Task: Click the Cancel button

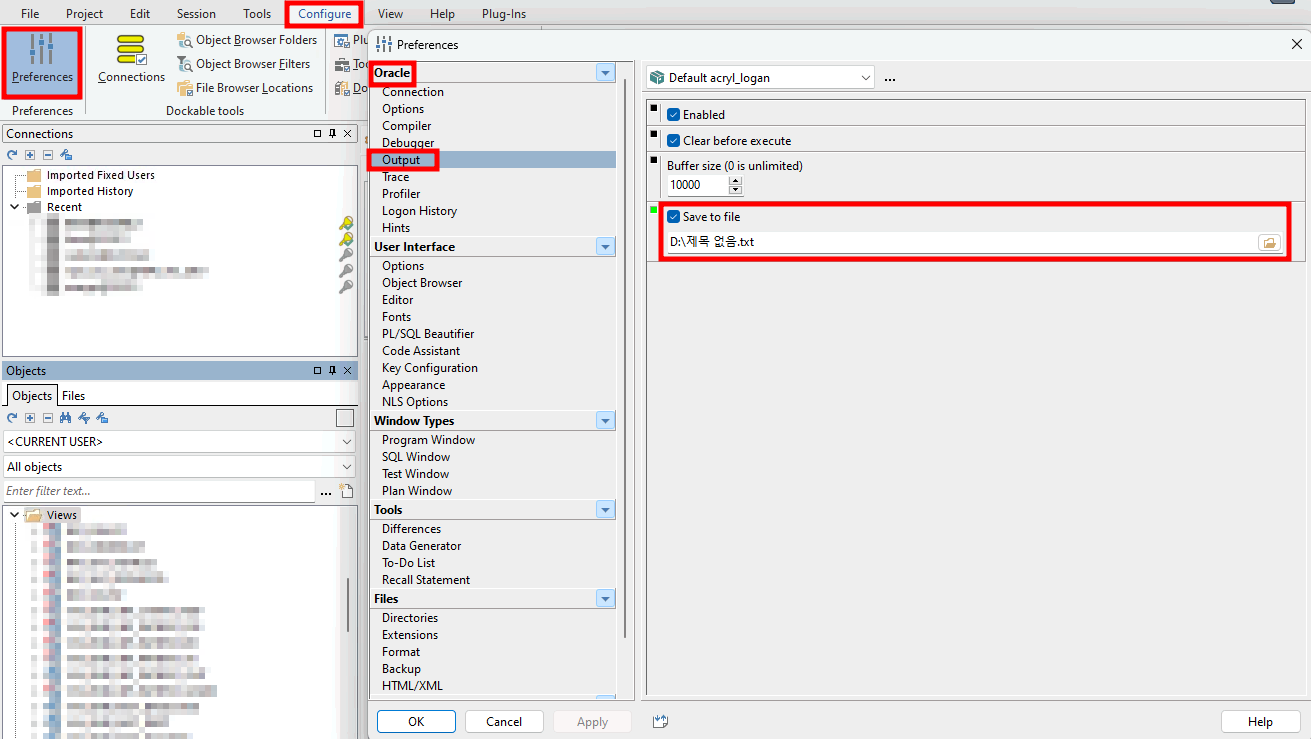Action: click(504, 722)
